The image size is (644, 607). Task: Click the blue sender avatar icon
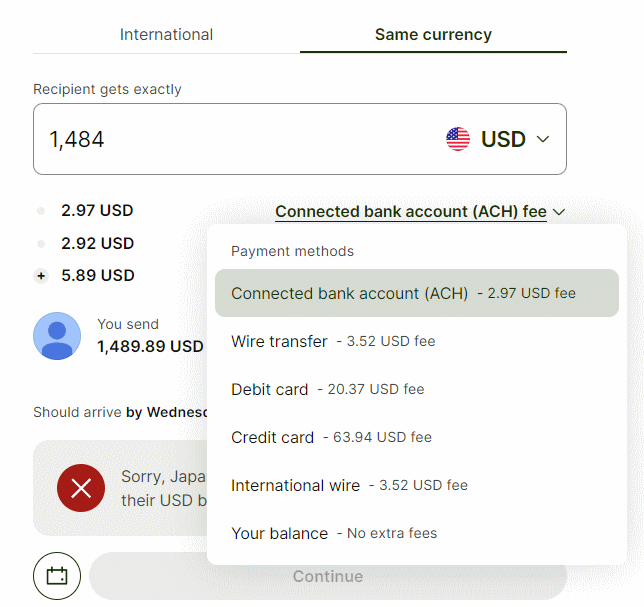(x=57, y=336)
